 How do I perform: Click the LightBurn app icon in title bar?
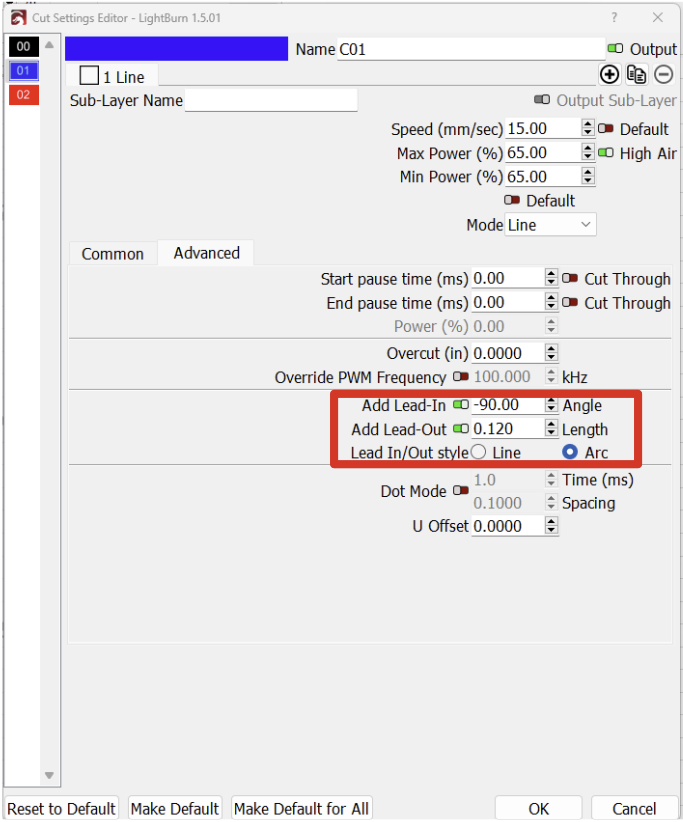[18, 18]
